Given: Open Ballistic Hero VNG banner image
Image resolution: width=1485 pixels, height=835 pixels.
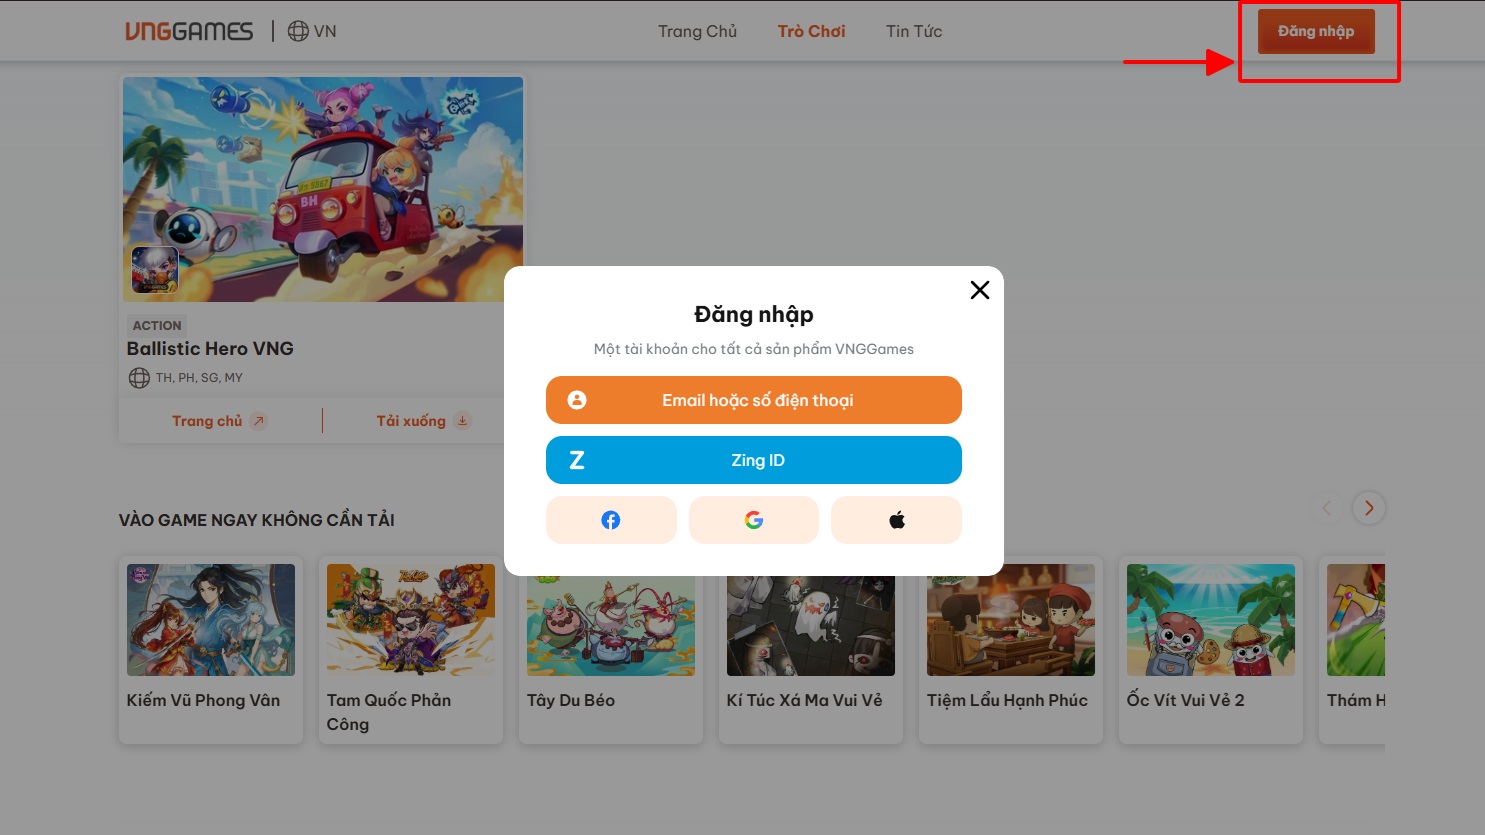Looking at the screenshot, I should point(322,170).
